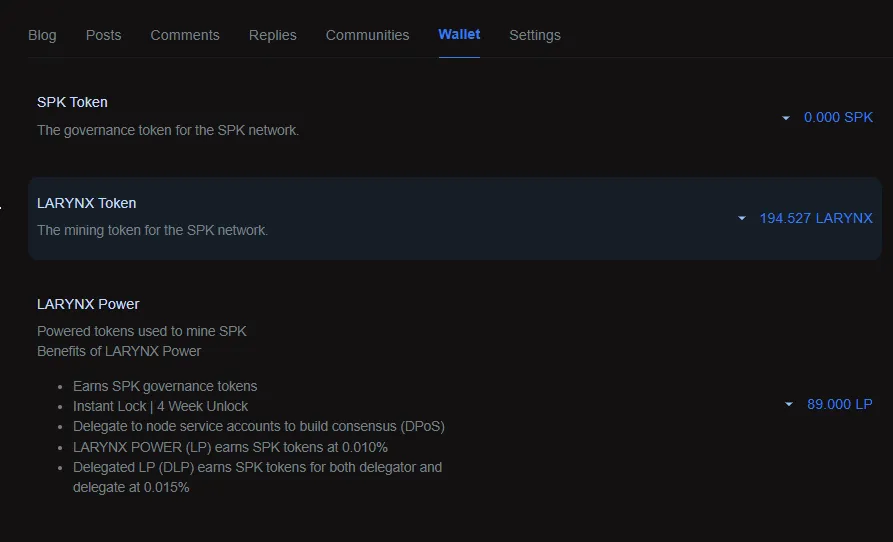893x542 pixels.
Task: Click 'The mining token for the SPK network.'
Action: coord(153,231)
